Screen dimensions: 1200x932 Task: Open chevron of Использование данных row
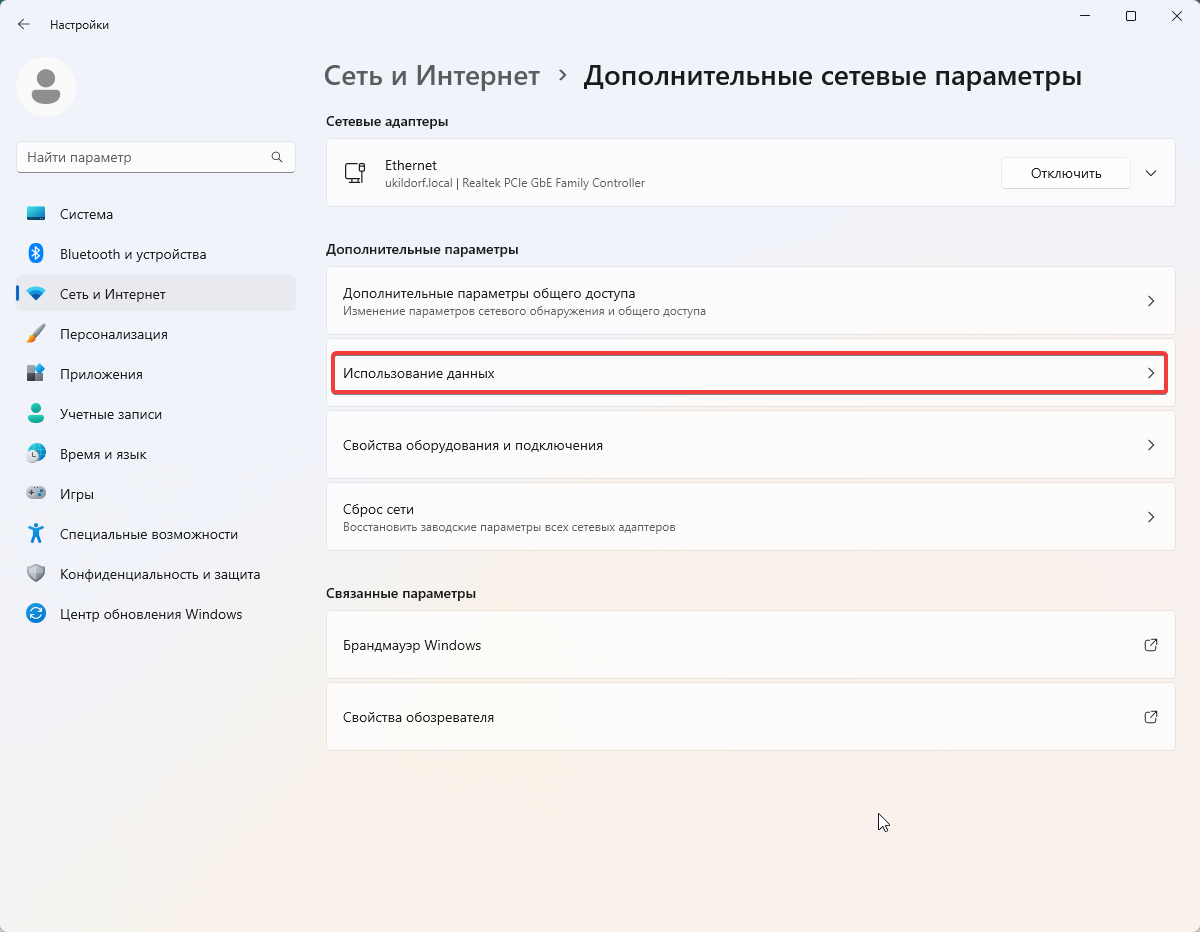(x=1151, y=373)
